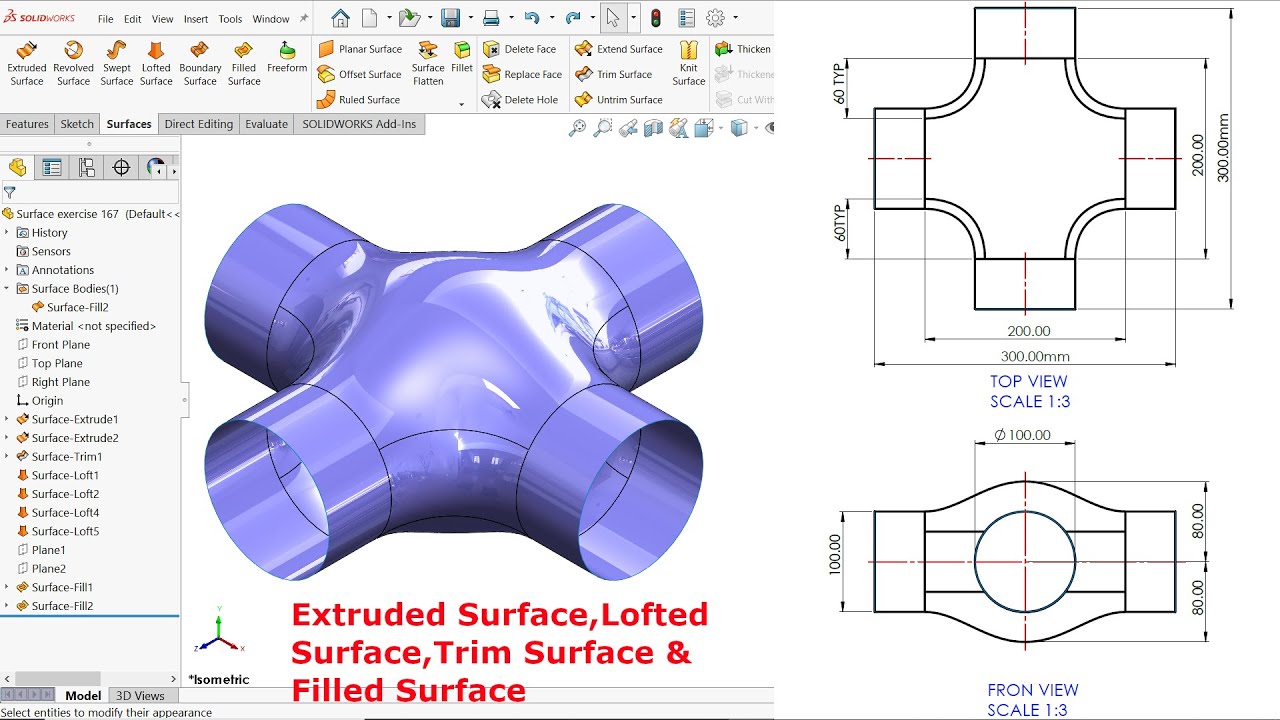Select the Revolved Surface tool

(73, 64)
